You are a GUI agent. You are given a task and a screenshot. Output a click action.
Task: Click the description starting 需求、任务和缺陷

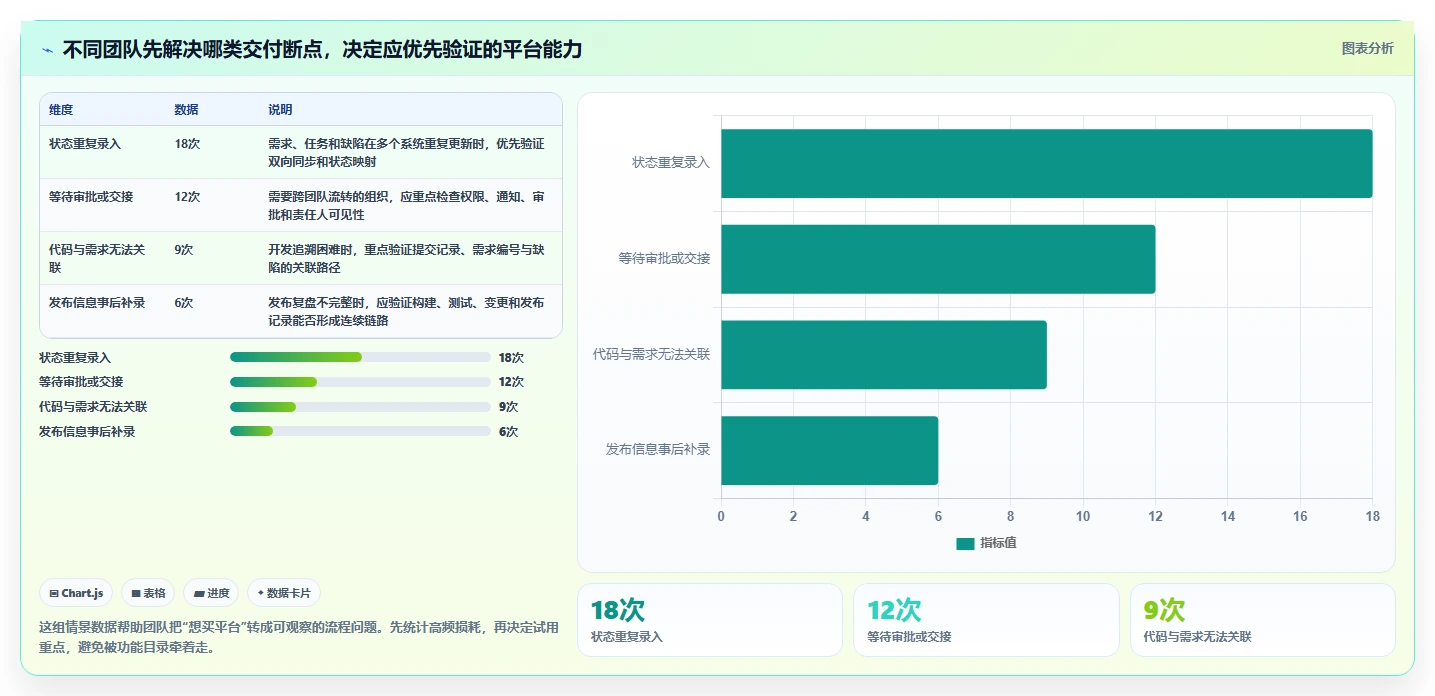(406, 152)
